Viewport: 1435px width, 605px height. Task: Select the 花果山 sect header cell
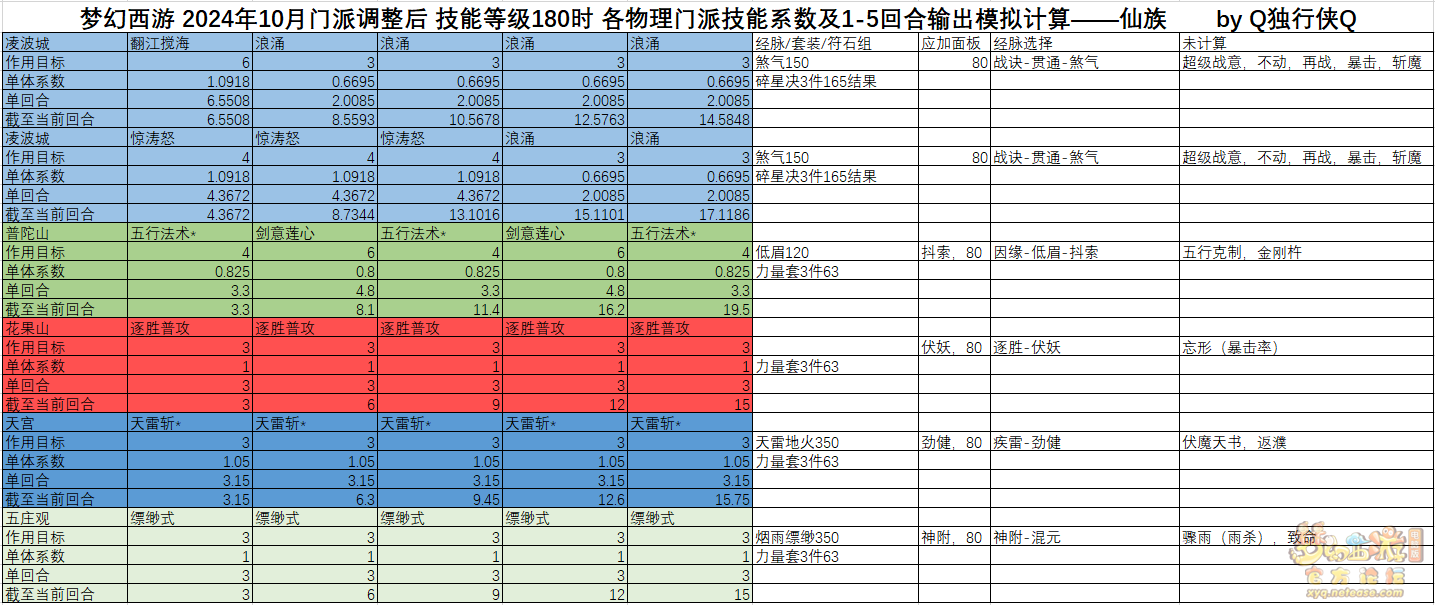(x=65, y=328)
